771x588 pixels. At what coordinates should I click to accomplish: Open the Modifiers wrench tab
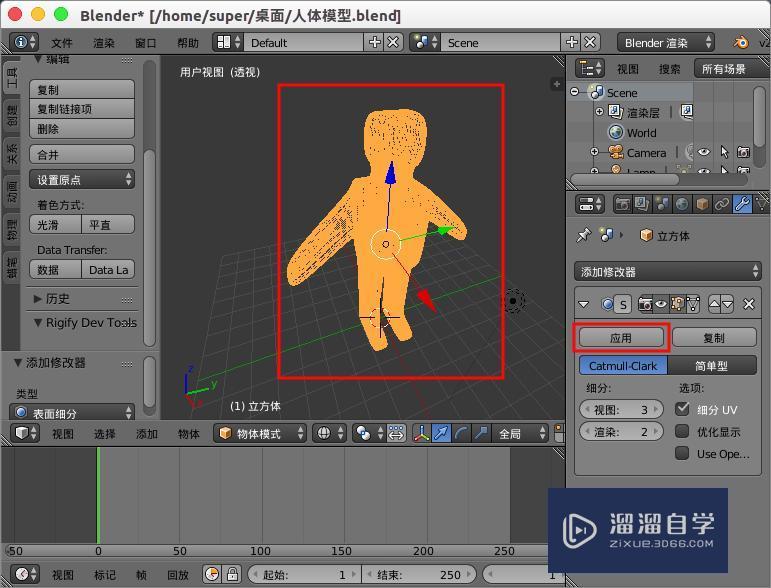[x=742, y=204]
